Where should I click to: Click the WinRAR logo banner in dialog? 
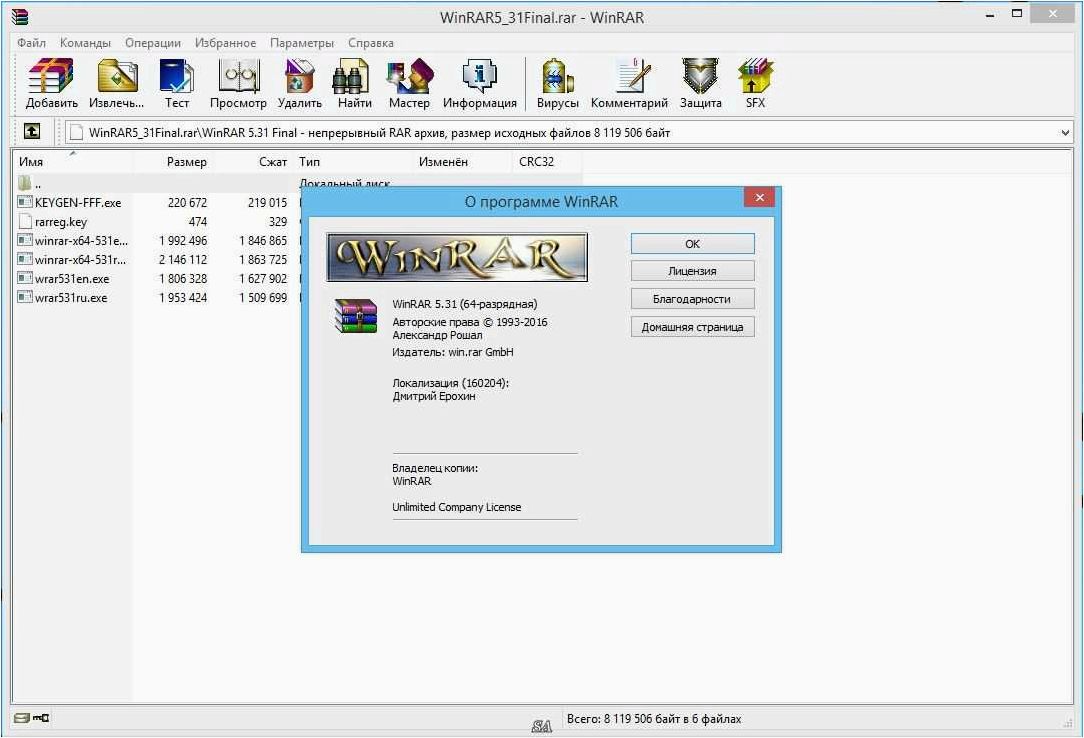tap(457, 257)
